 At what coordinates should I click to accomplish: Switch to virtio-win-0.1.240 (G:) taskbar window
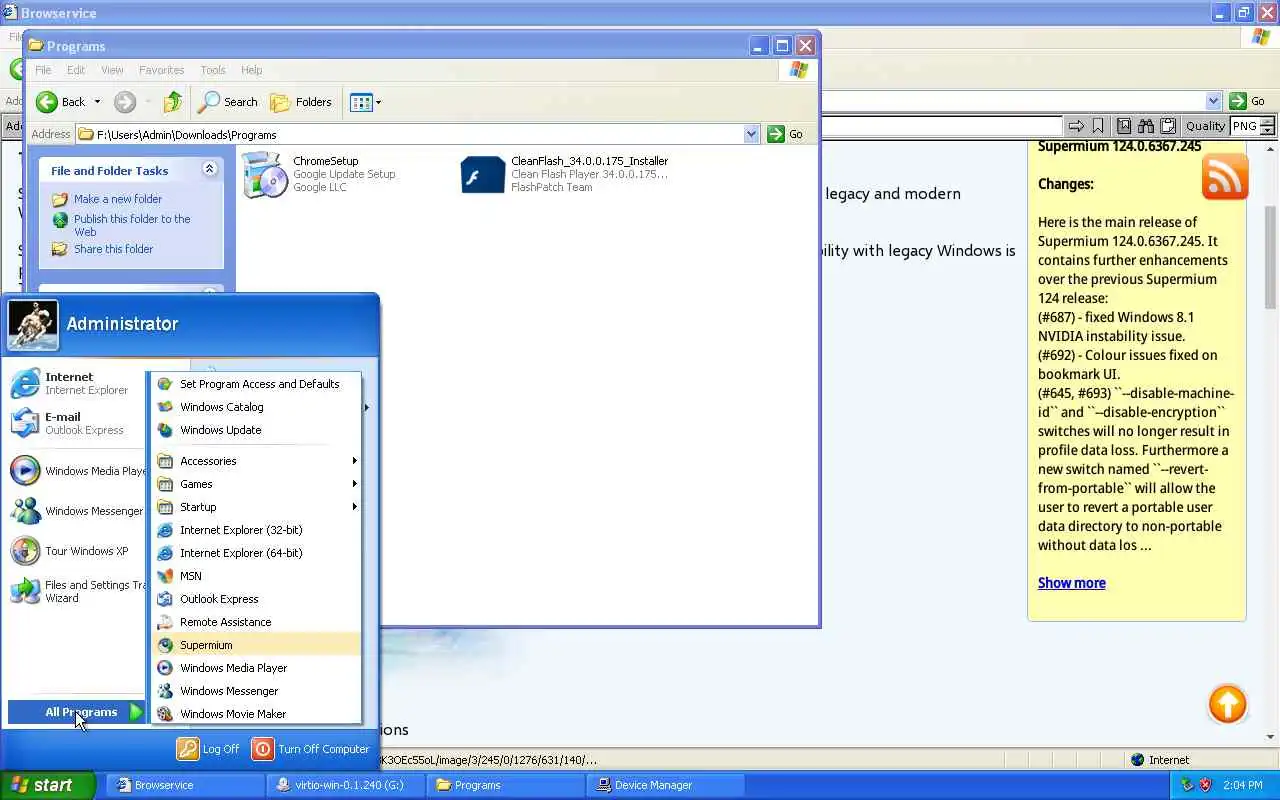[x=346, y=785]
